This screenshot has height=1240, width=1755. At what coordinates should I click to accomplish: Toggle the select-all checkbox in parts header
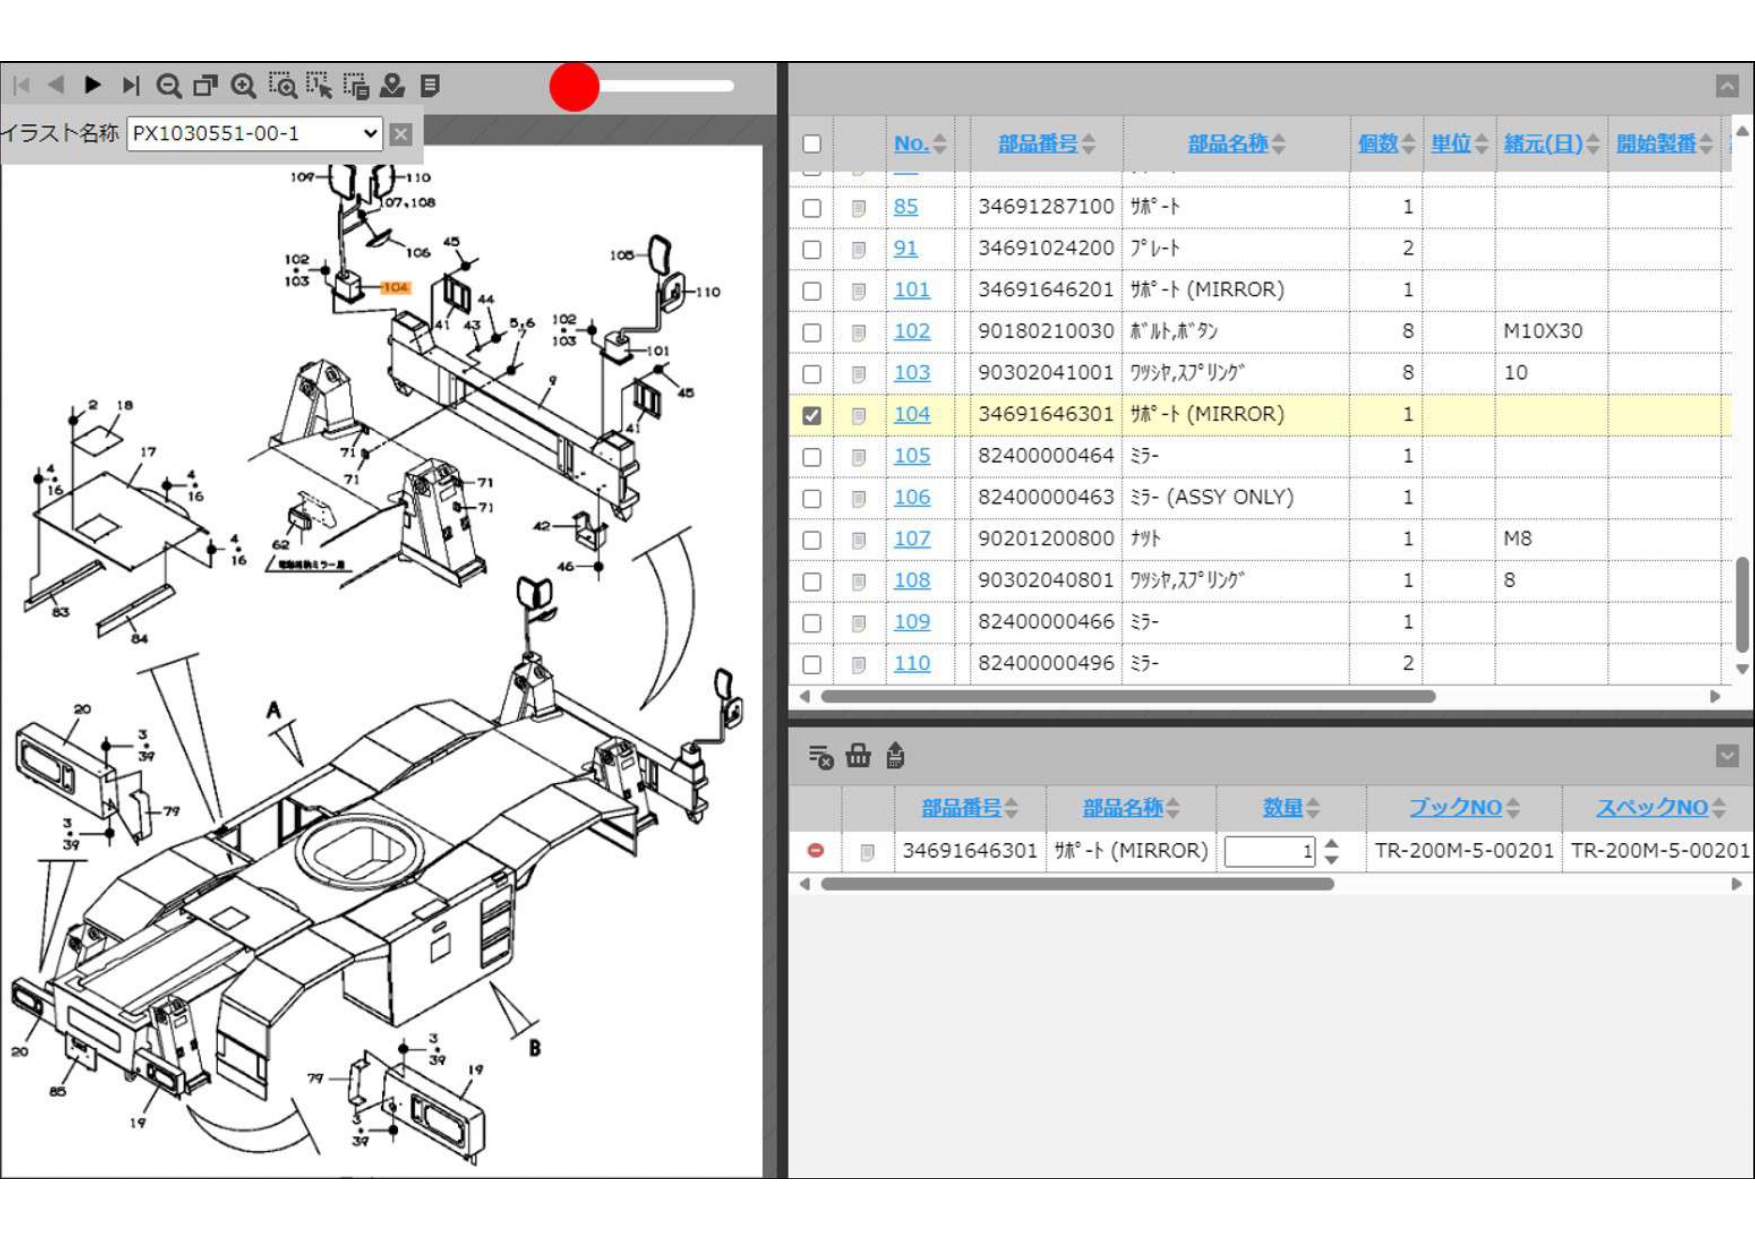click(x=812, y=144)
